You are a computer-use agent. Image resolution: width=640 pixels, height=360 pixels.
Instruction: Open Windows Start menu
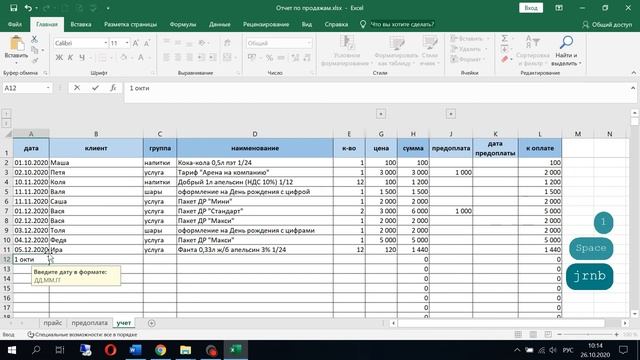pyautogui.click(x=11, y=350)
